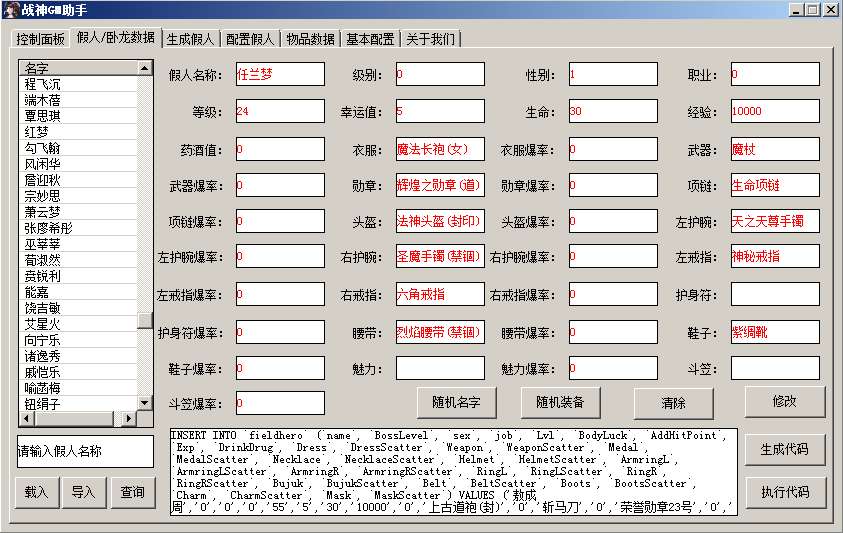This screenshot has height=533, width=843.
Task: Select 向宁乐 in the name list
Action: [78, 340]
